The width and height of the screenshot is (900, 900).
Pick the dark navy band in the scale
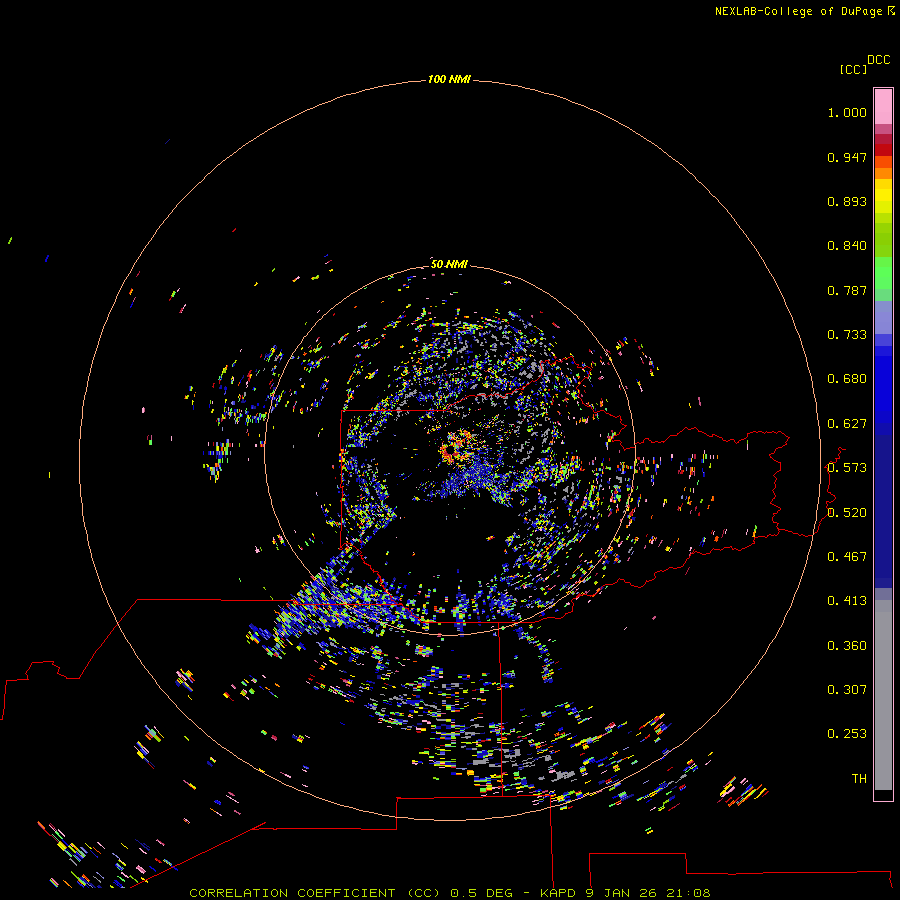pyautogui.click(x=883, y=511)
